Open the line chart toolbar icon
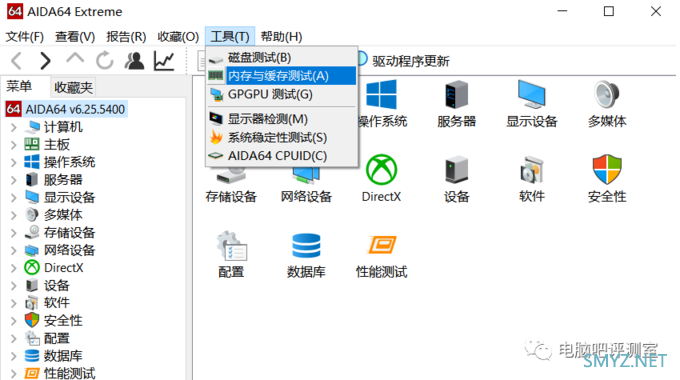This screenshot has width=680, height=380. pos(164,61)
